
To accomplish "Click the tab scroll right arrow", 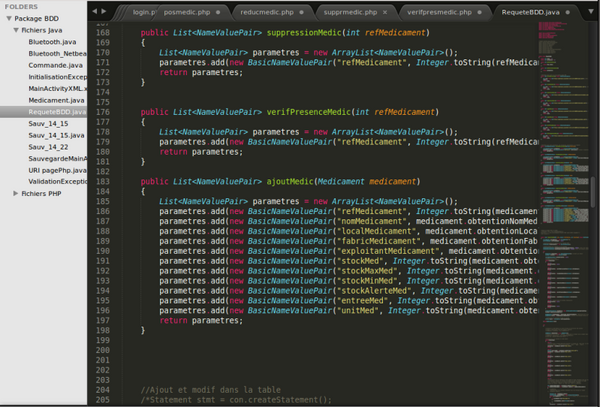I will pyautogui.click(x=105, y=11).
